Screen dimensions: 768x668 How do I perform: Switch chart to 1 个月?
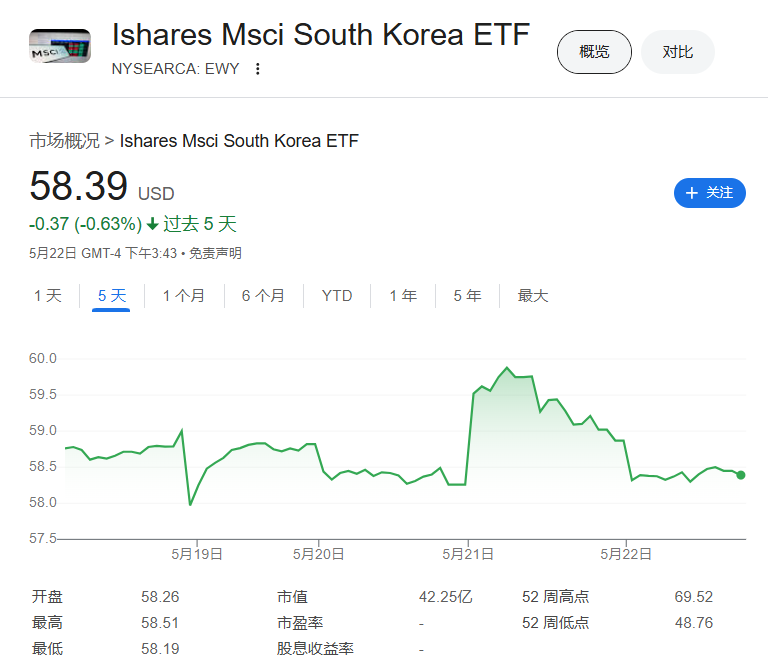(x=184, y=296)
